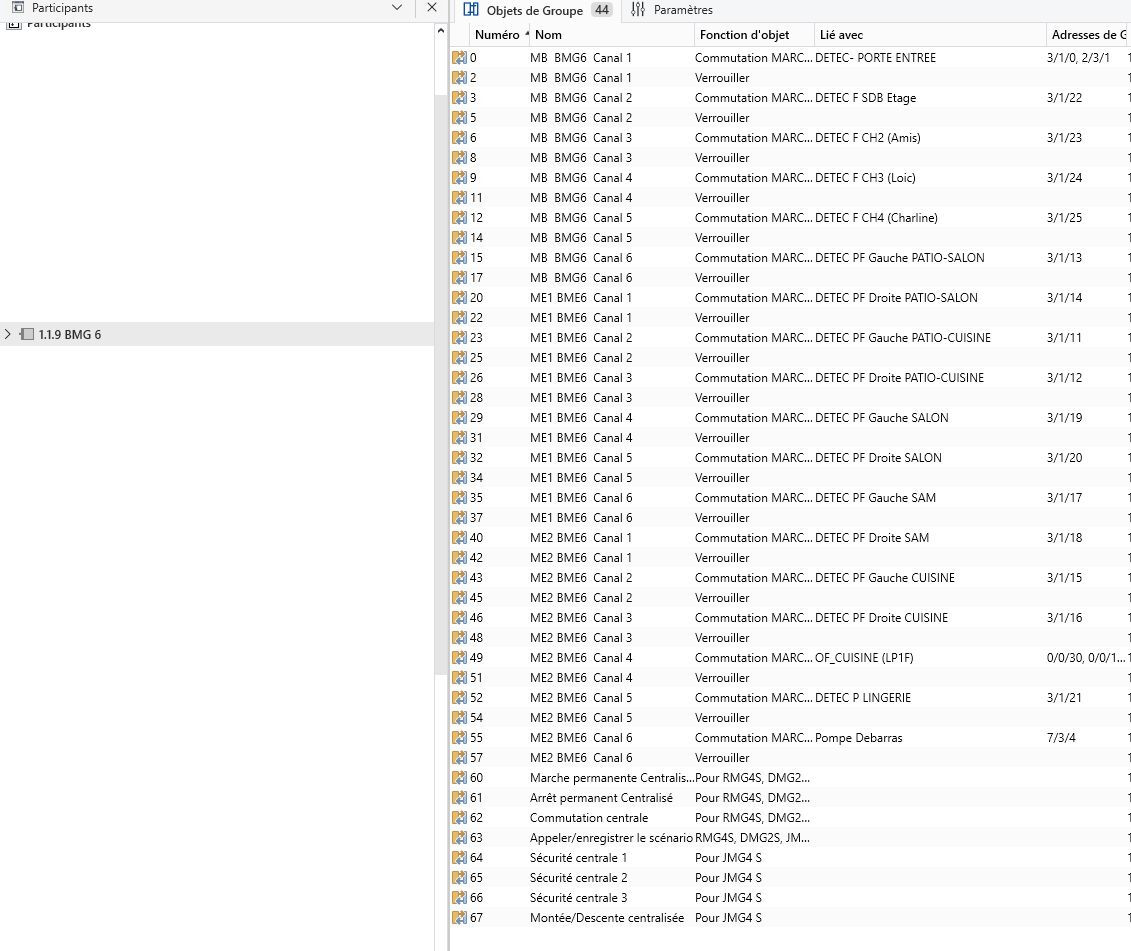Click the group object icon for object 64
This screenshot has height=951, width=1131.
pos(459,858)
